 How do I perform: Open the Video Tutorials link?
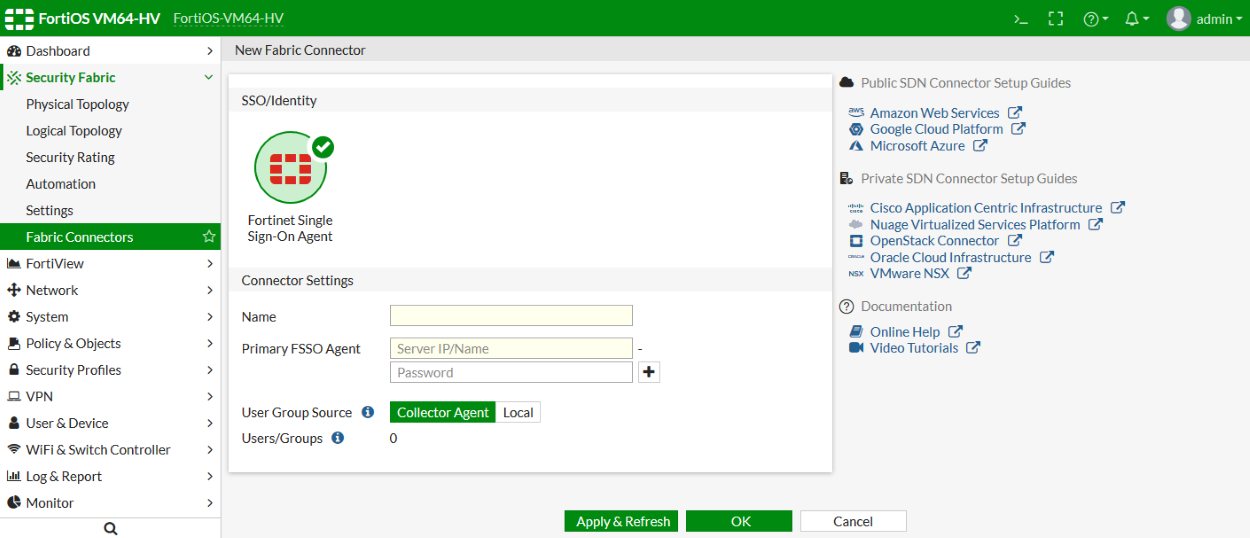click(914, 348)
